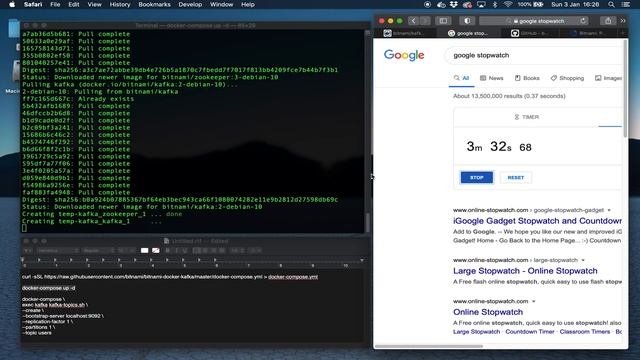
Task: Open the Help menu
Action: click(248, 4)
